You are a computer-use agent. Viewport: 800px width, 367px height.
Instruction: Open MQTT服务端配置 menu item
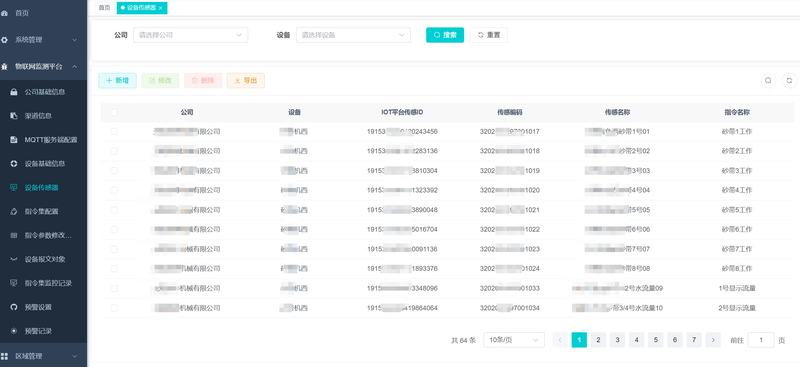pyautogui.click(x=43, y=140)
